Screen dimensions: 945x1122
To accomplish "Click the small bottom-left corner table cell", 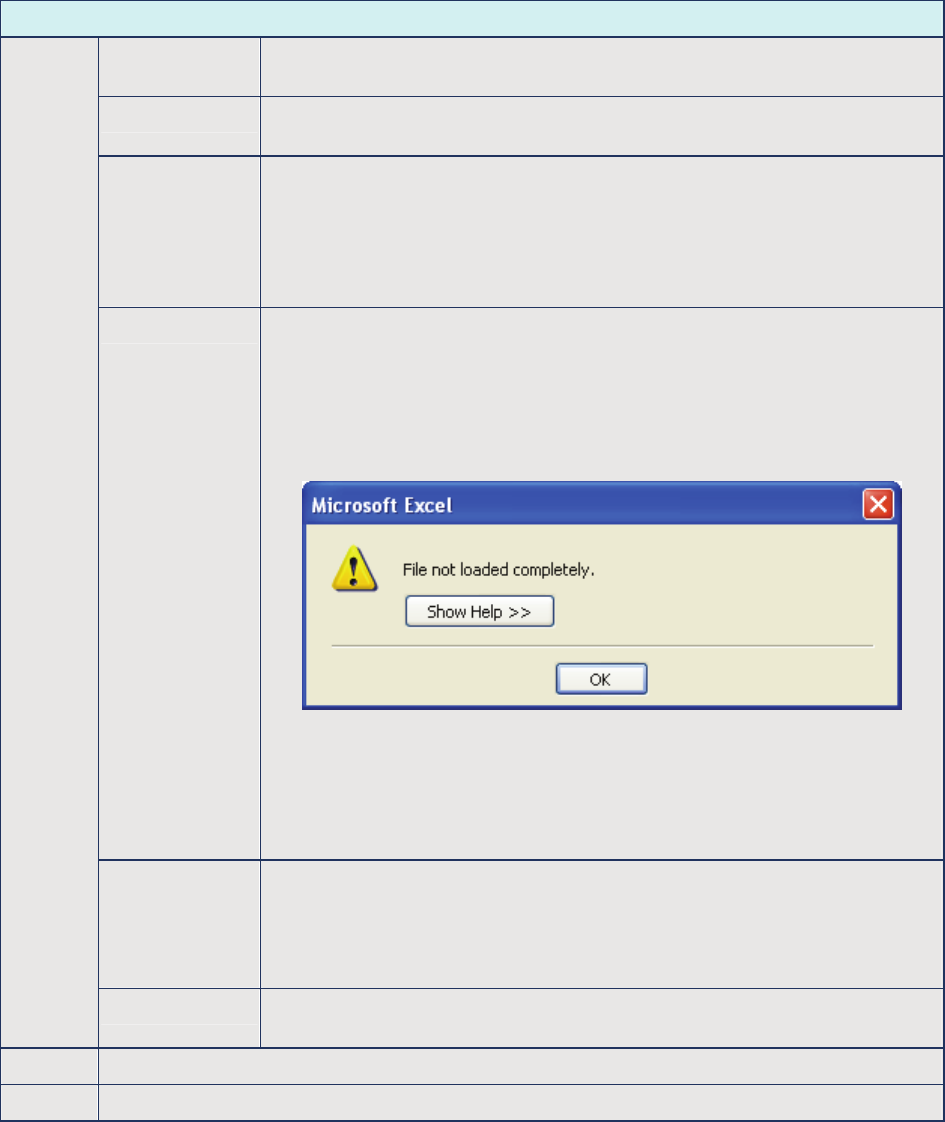I will (49, 1103).
